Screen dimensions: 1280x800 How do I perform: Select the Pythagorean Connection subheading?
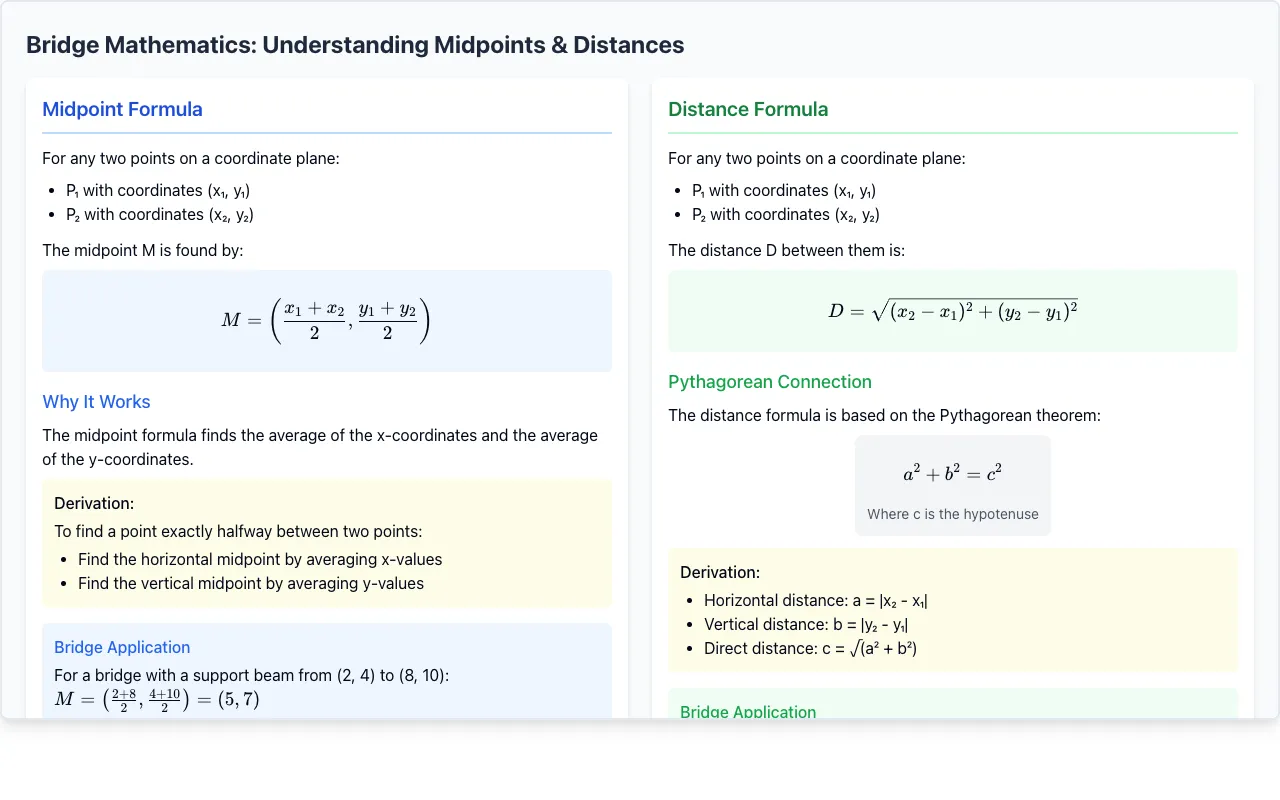[x=770, y=382]
